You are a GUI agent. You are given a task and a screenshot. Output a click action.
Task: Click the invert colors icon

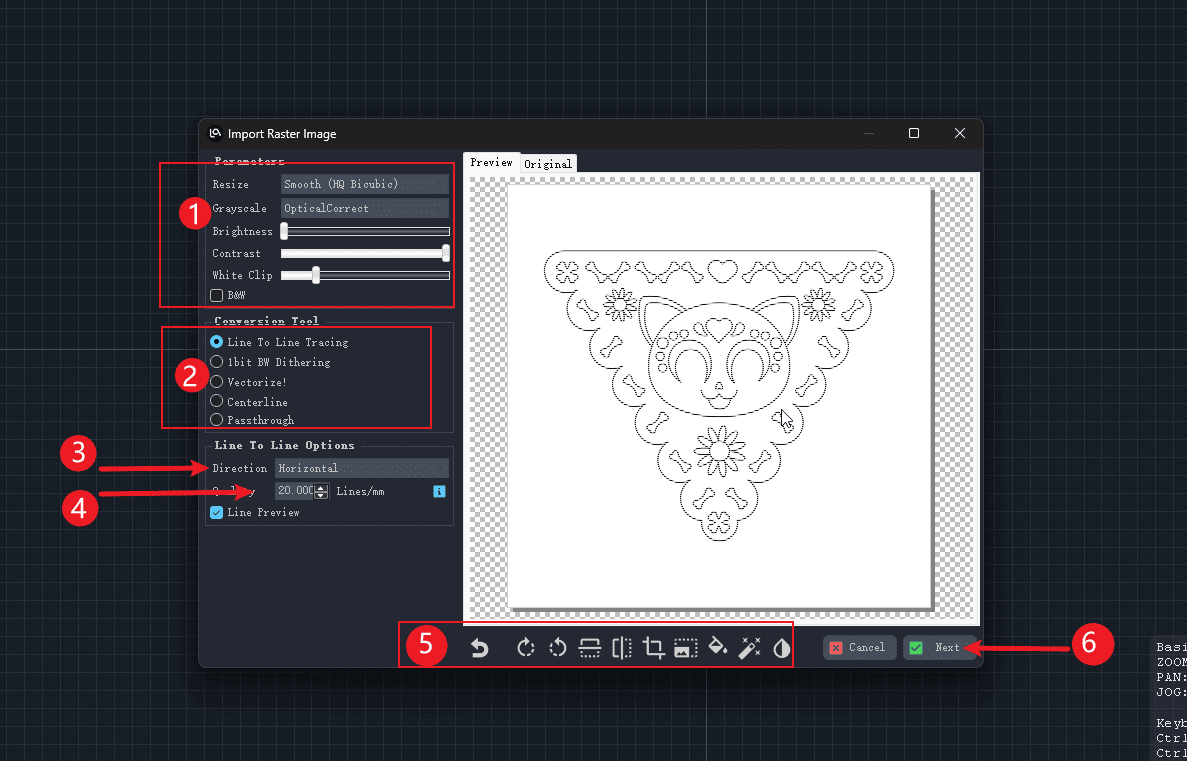[x=781, y=648]
